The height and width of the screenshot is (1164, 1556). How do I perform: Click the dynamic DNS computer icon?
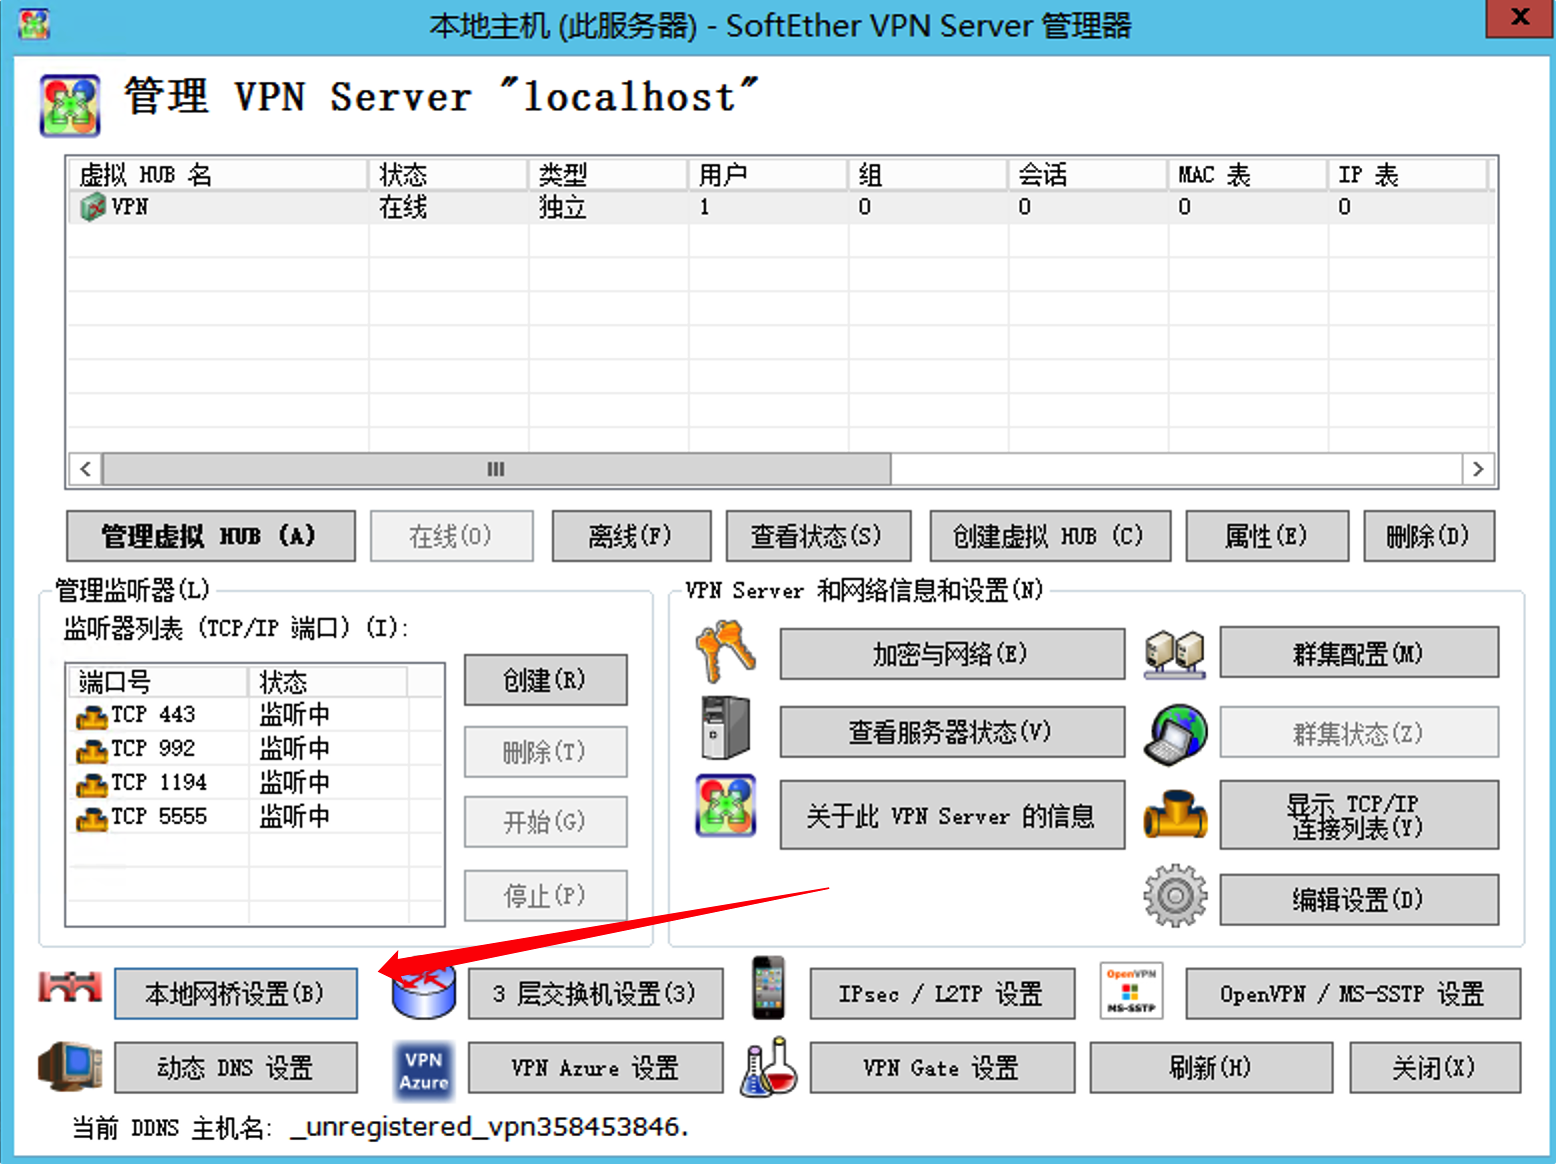[70, 1066]
